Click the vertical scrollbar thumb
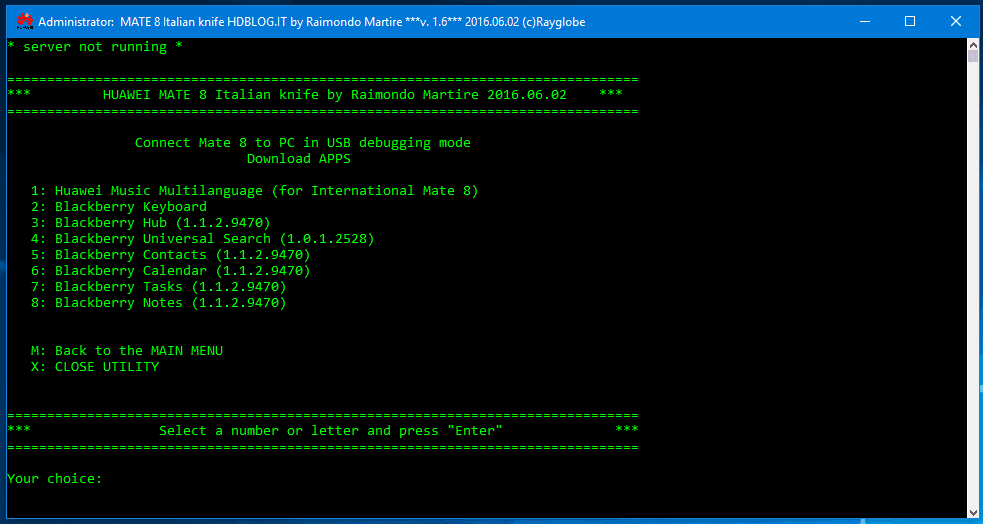This screenshot has height=524, width=983. point(972,57)
